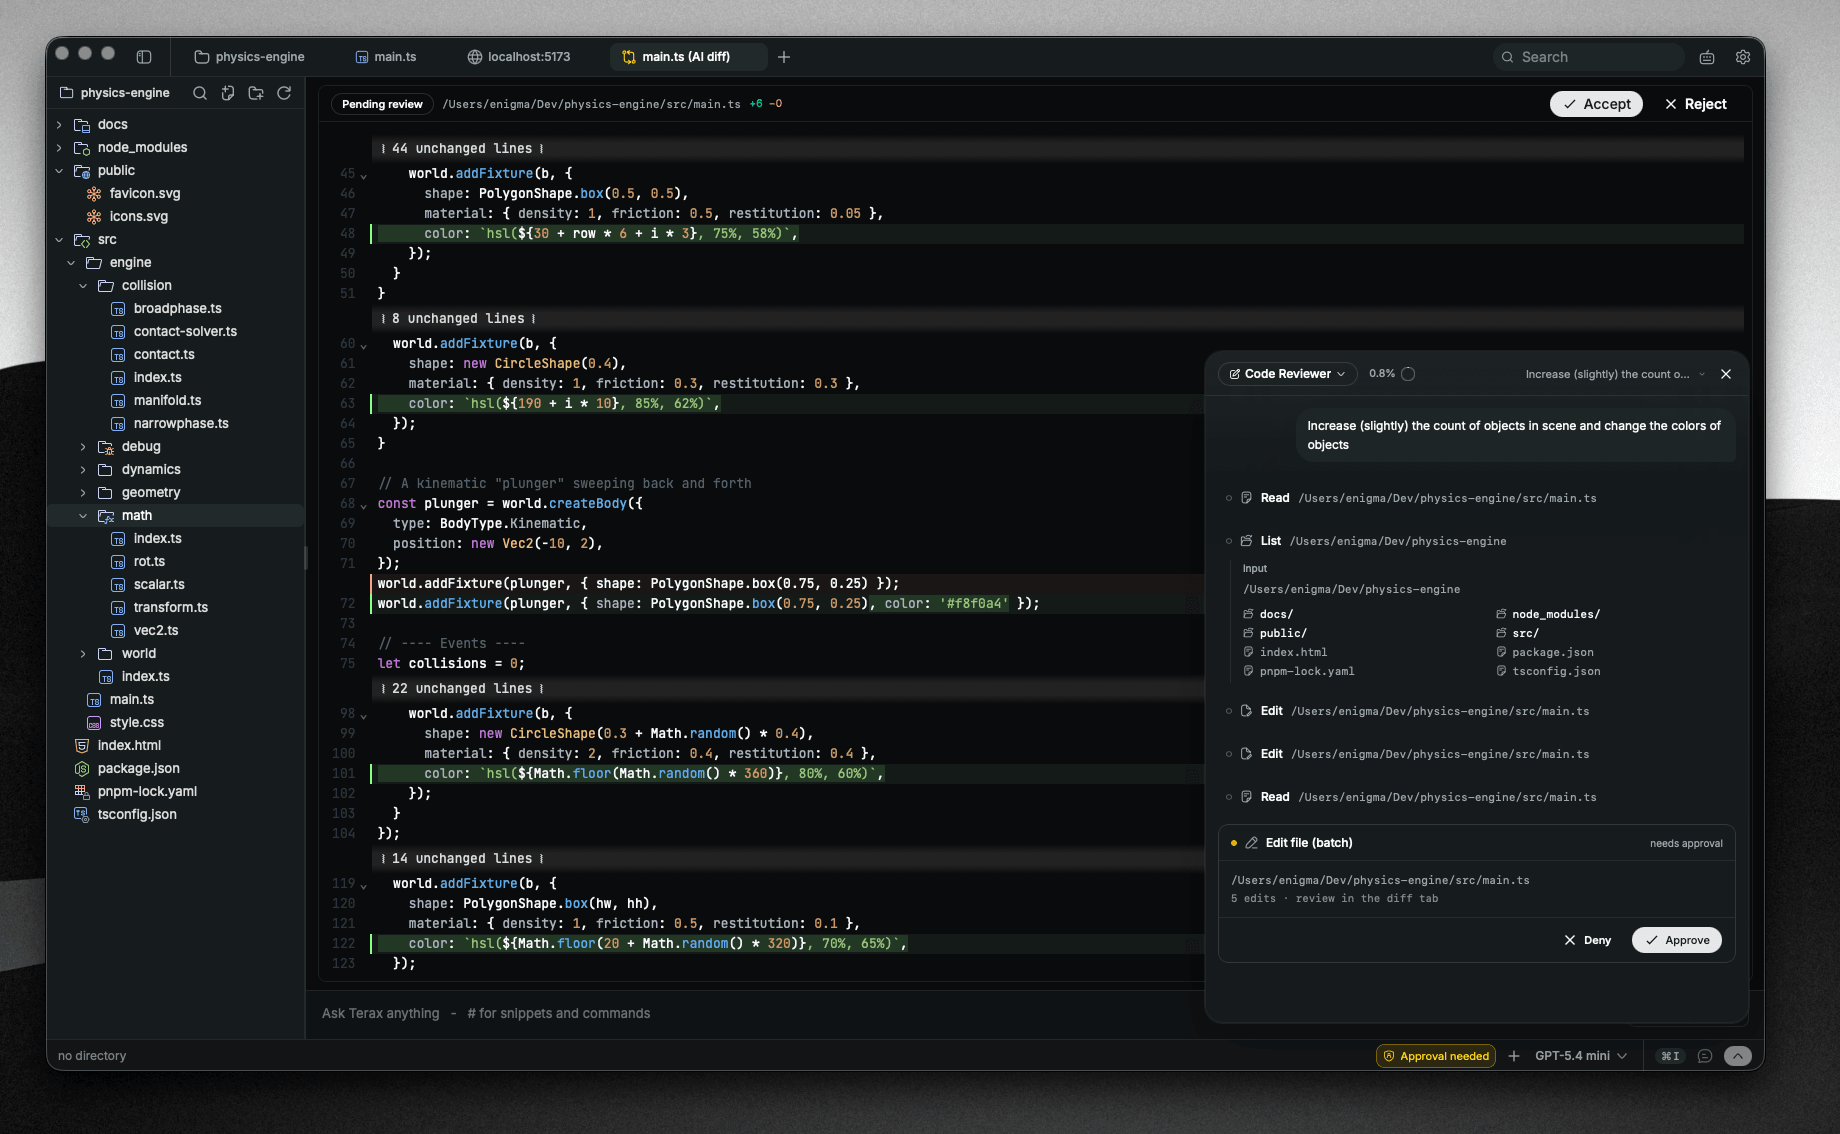Approve the batch file edit
The width and height of the screenshot is (1840, 1134).
pyautogui.click(x=1676, y=940)
